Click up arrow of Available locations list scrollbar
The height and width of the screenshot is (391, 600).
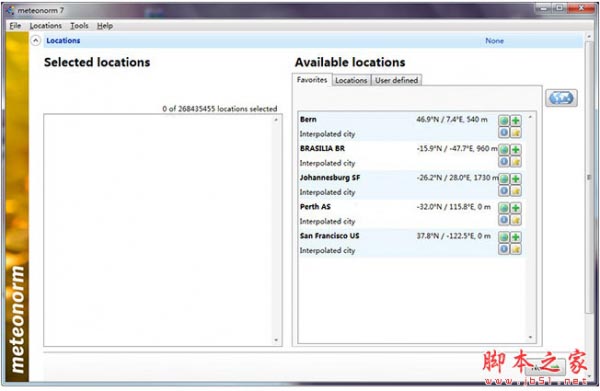[530, 117]
